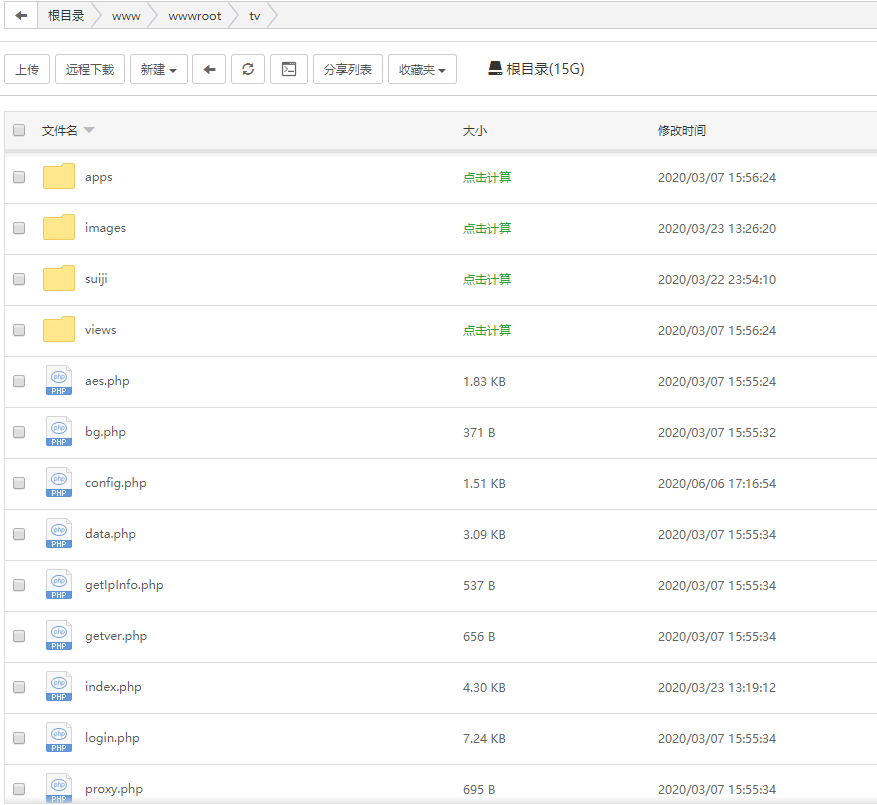Open the 新建 dropdown
Image resolution: width=877 pixels, height=805 pixels.
click(x=159, y=69)
